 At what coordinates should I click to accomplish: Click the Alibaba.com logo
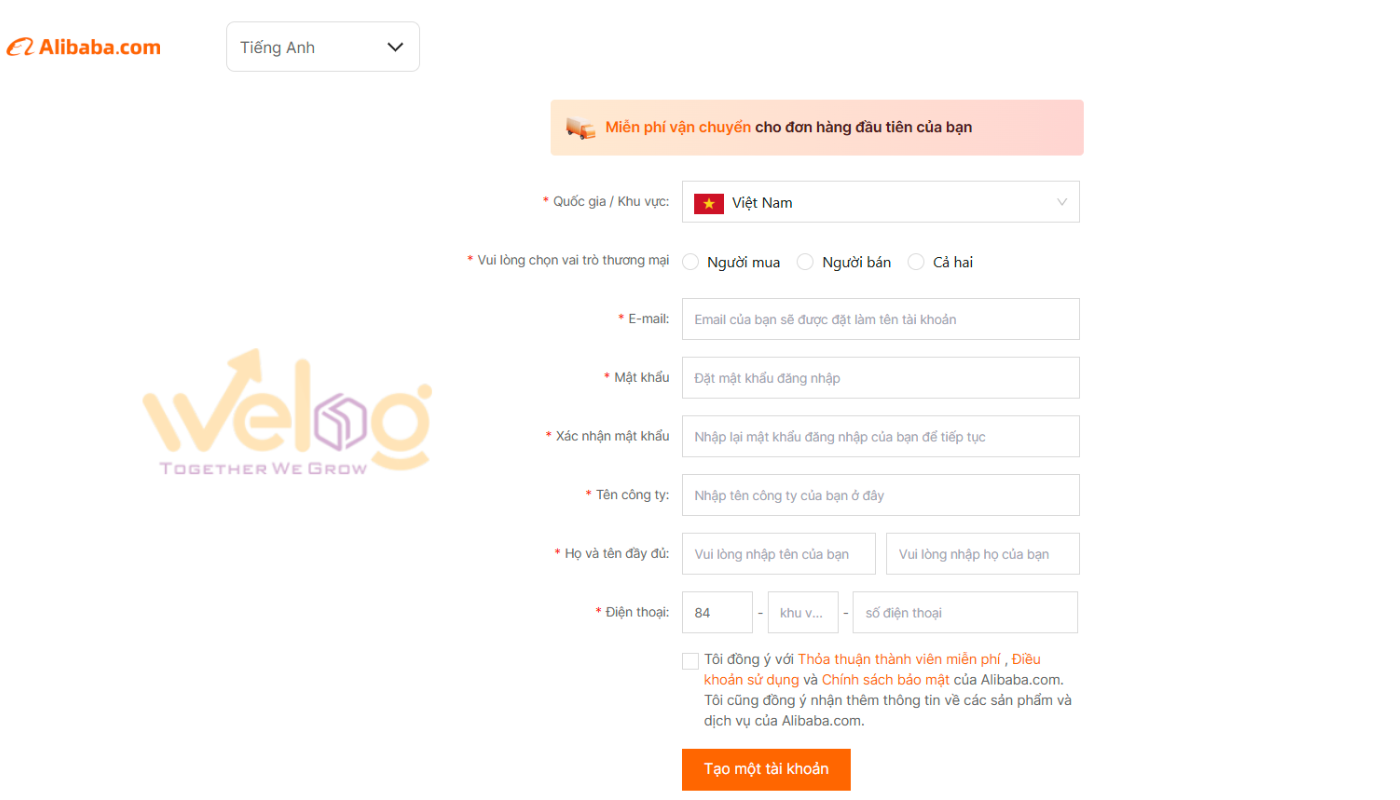point(84,47)
